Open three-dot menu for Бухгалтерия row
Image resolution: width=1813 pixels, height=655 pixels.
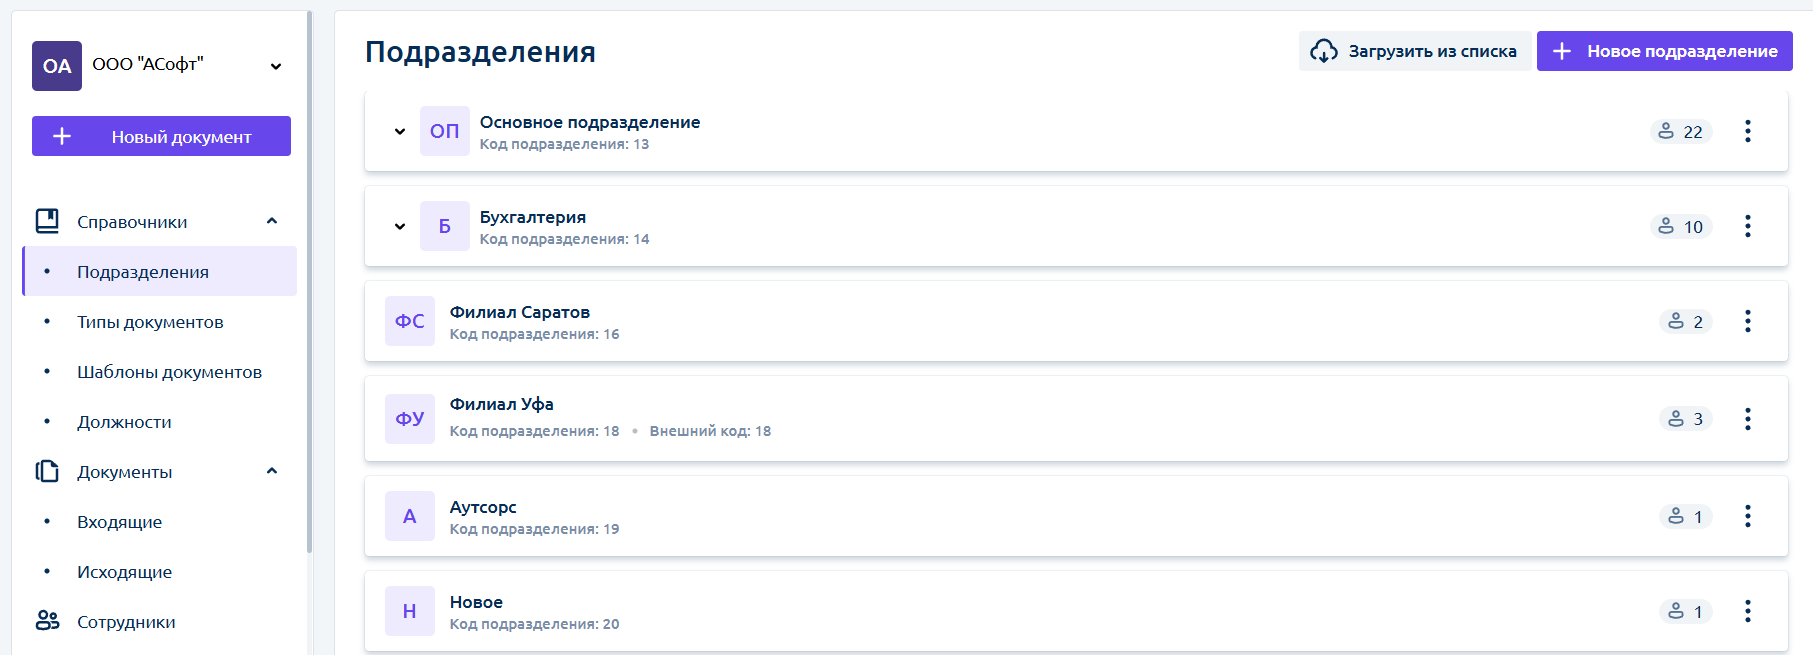point(1747,226)
